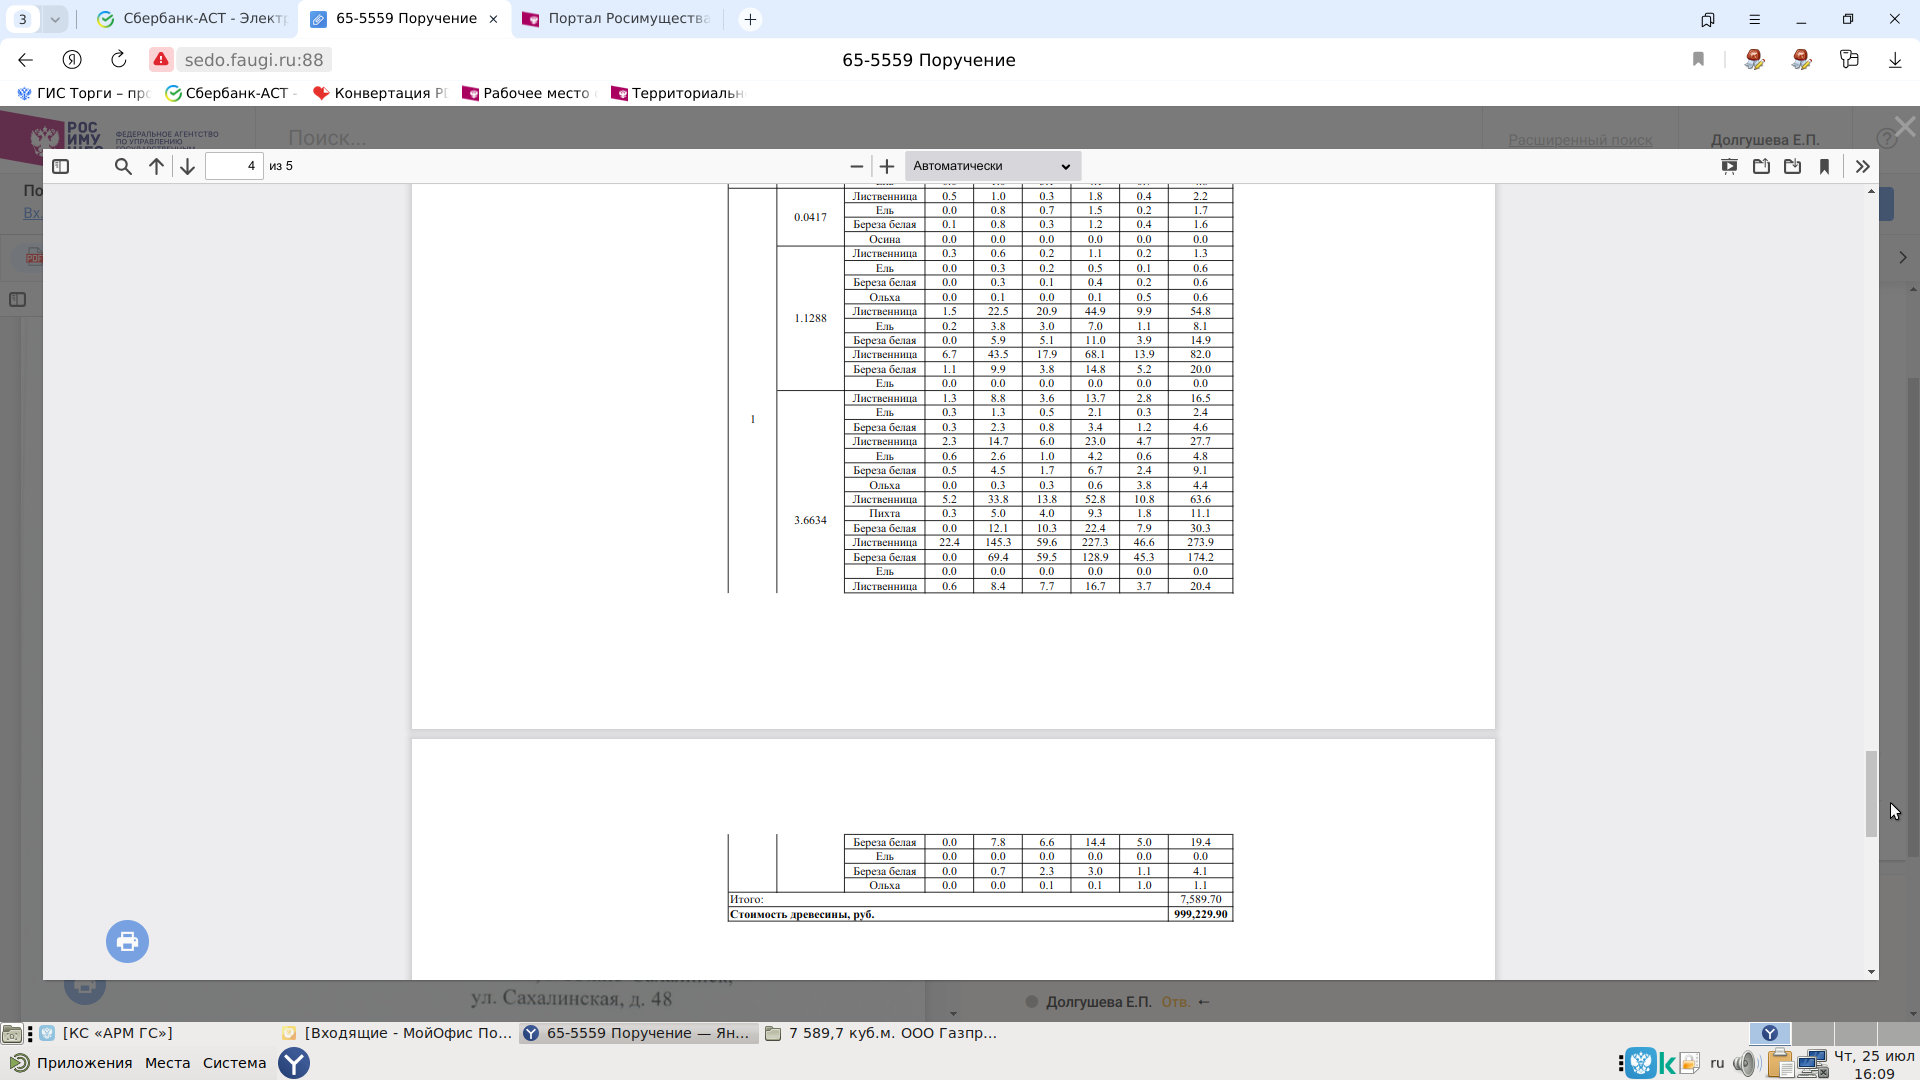Click the blue round print button

[x=127, y=941]
